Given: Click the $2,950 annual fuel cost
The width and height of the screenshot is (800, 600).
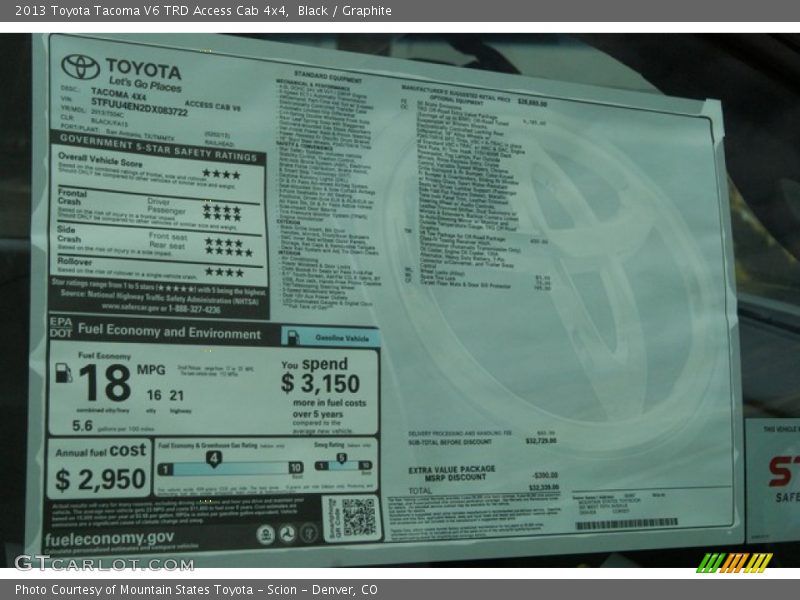Looking at the screenshot, I should point(101,480).
